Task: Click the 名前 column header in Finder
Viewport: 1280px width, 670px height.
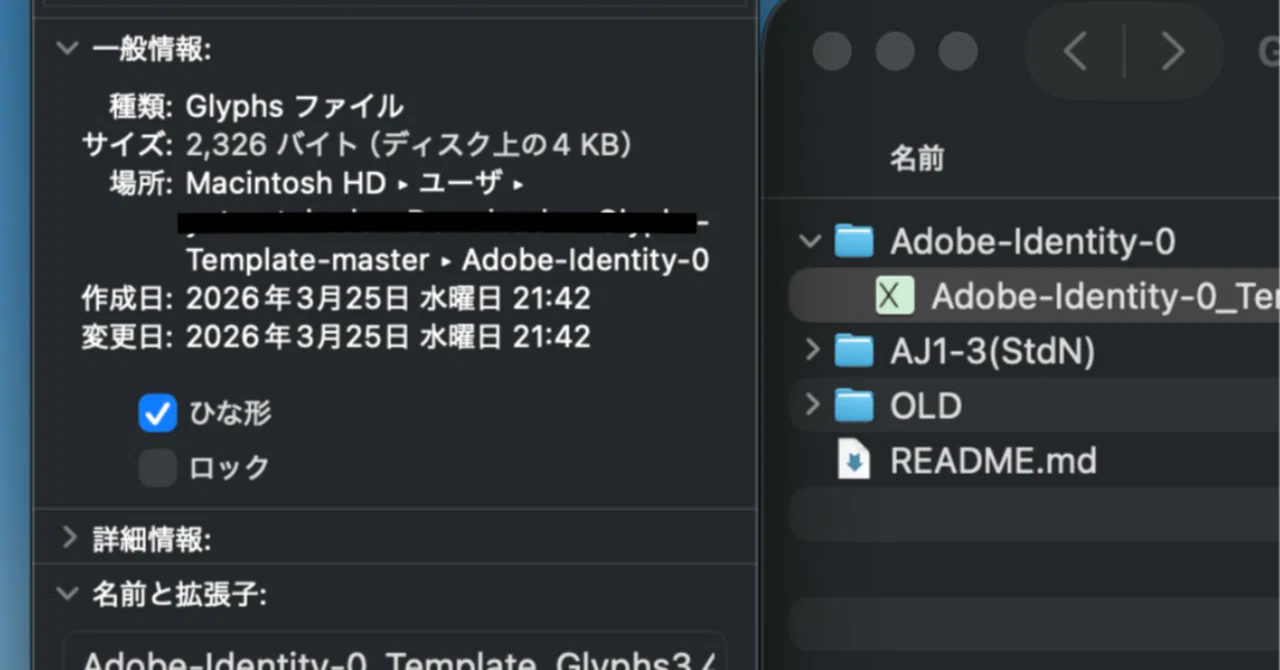Action: point(917,158)
